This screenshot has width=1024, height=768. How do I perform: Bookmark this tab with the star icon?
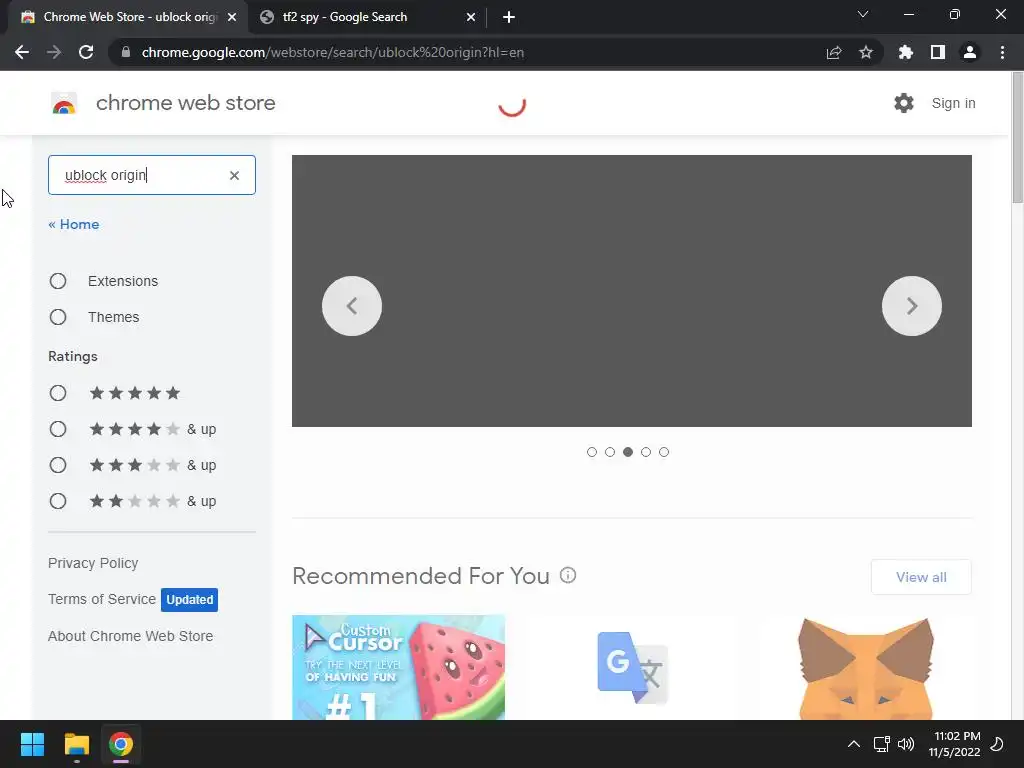pyautogui.click(x=866, y=52)
